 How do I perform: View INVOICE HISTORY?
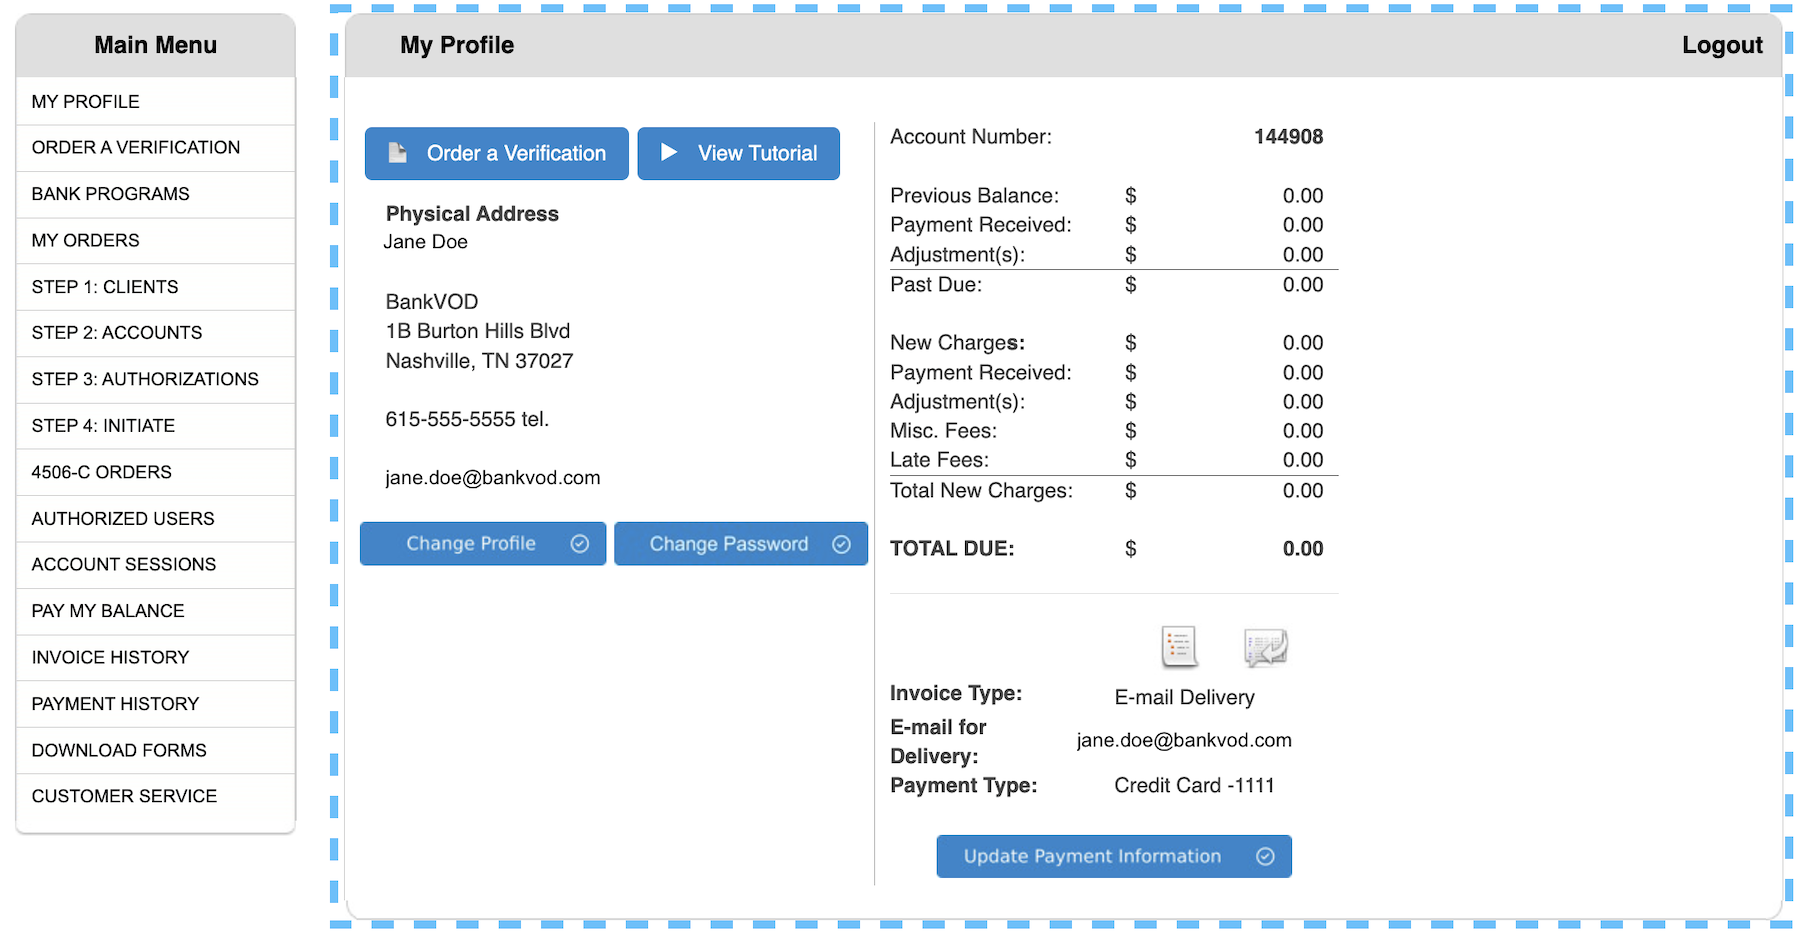point(110,657)
